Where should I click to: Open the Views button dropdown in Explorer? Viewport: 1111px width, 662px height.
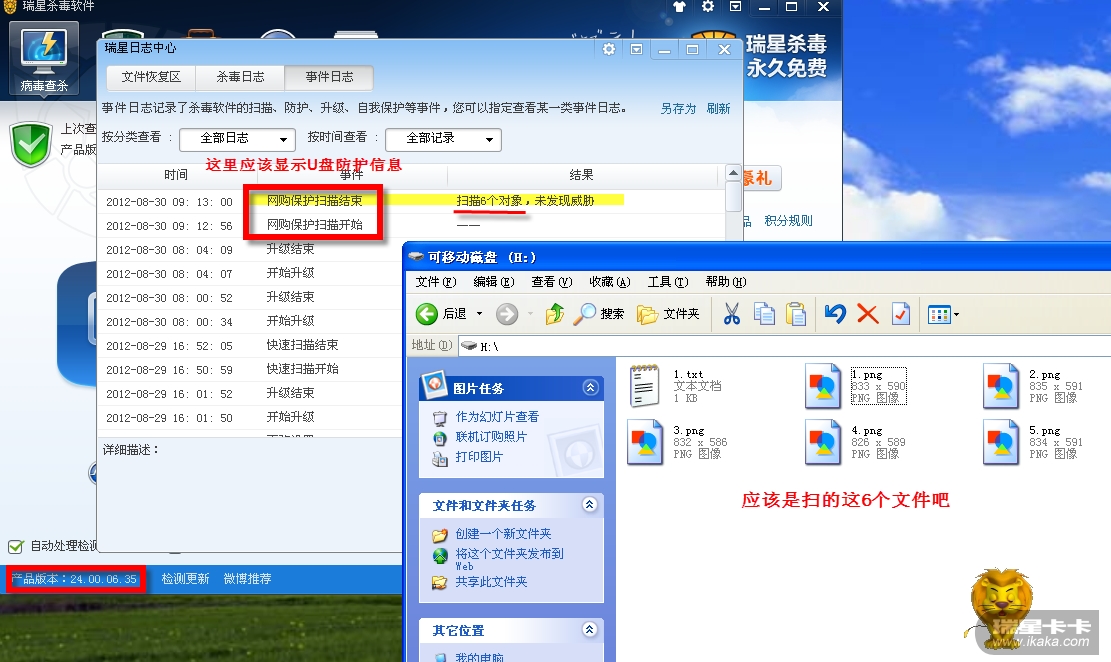tap(957, 314)
